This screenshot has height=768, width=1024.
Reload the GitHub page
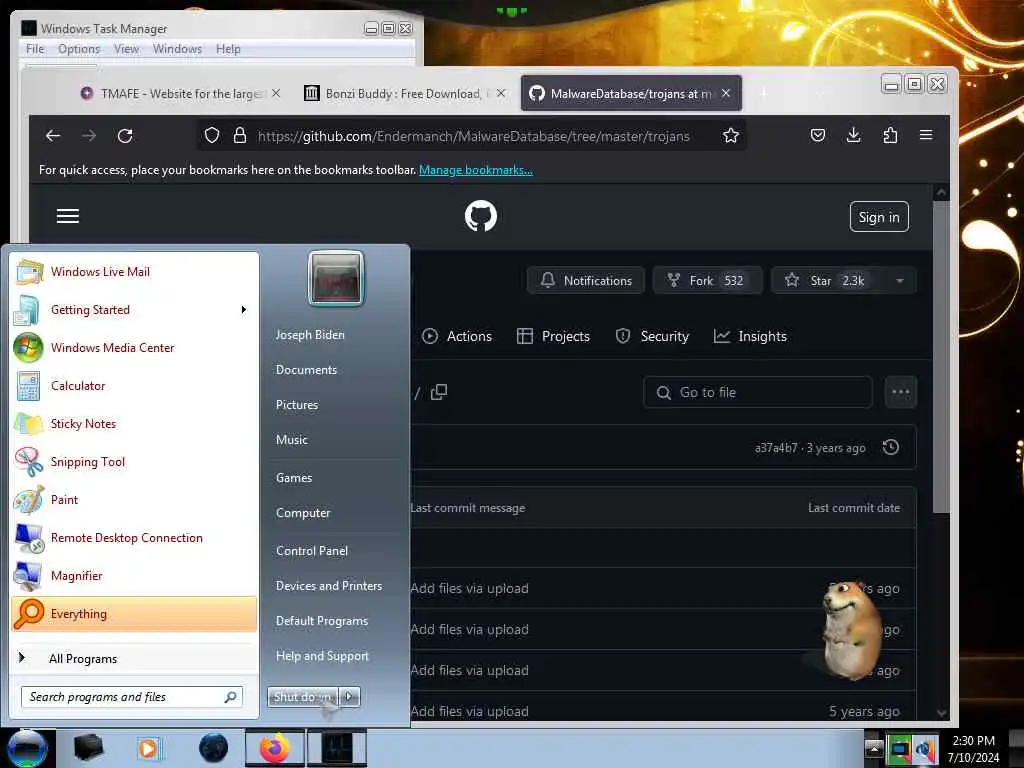tap(125, 136)
